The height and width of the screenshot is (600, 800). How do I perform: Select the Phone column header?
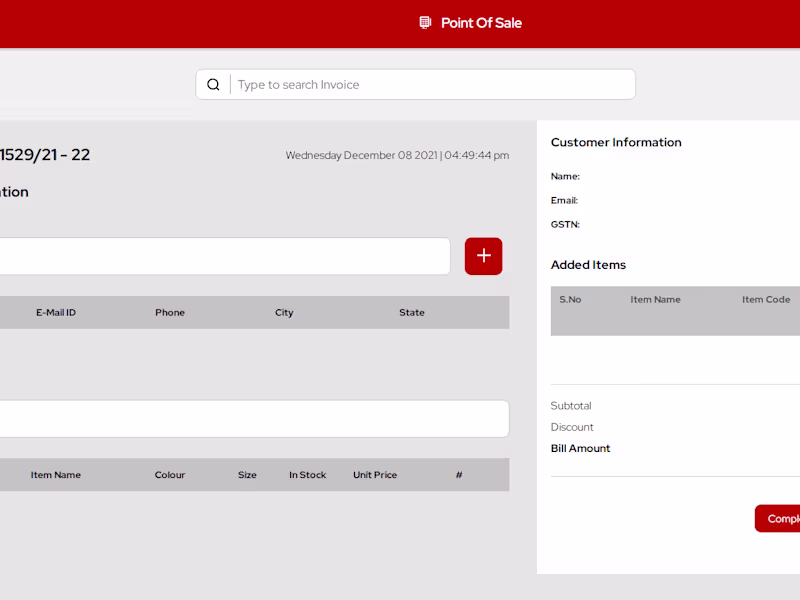pos(170,313)
